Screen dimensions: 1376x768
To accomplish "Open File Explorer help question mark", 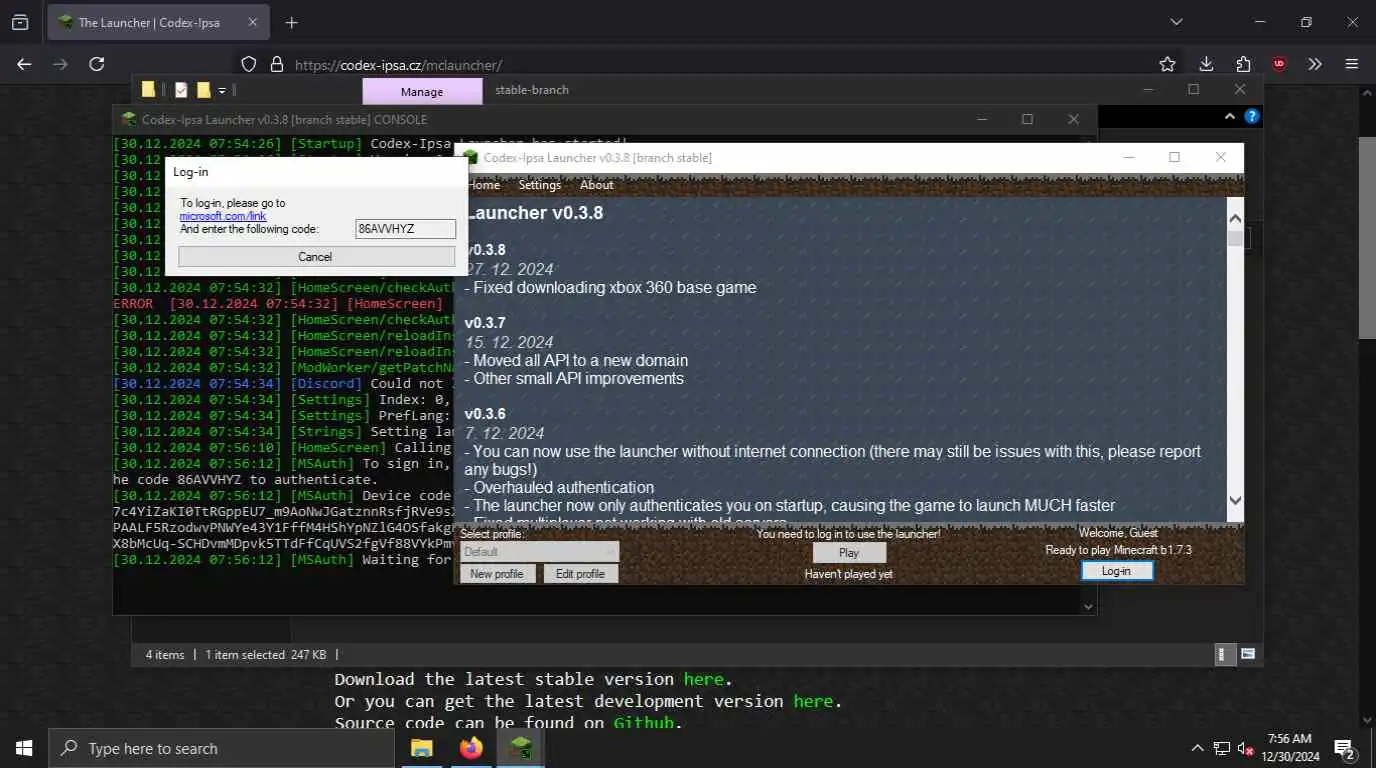I will (1251, 116).
